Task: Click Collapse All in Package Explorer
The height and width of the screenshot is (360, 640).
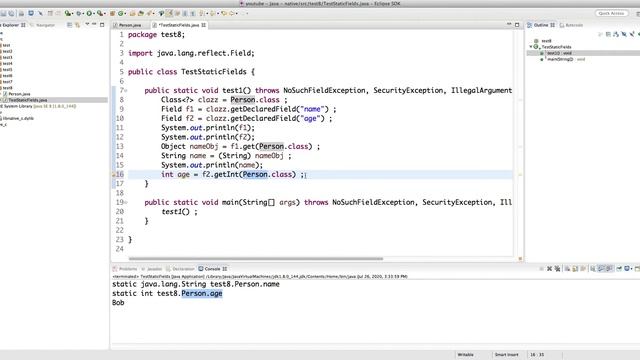Action: [x=69, y=25]
